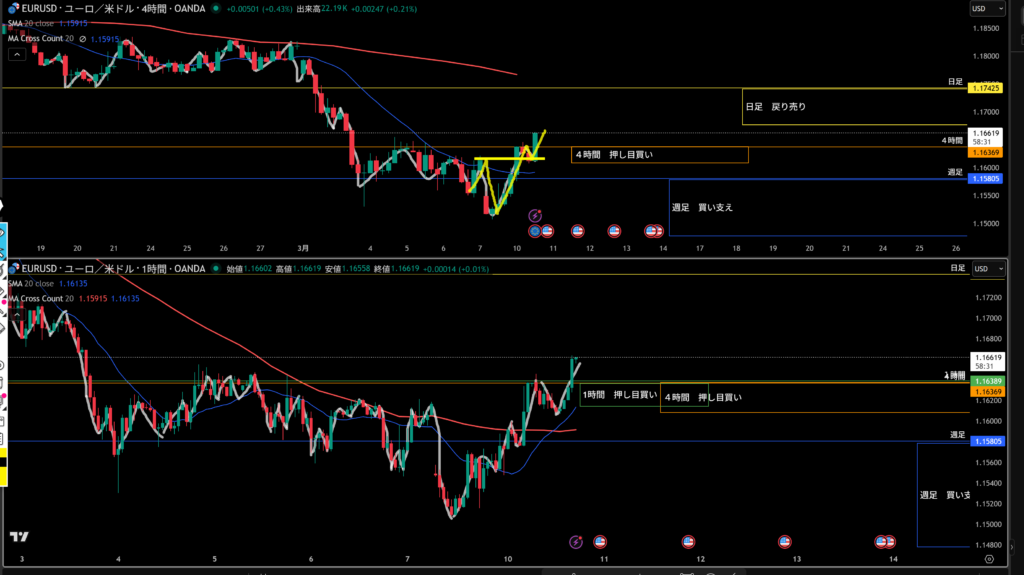Open USD currency dropdown on lower chart

(981, 268)
